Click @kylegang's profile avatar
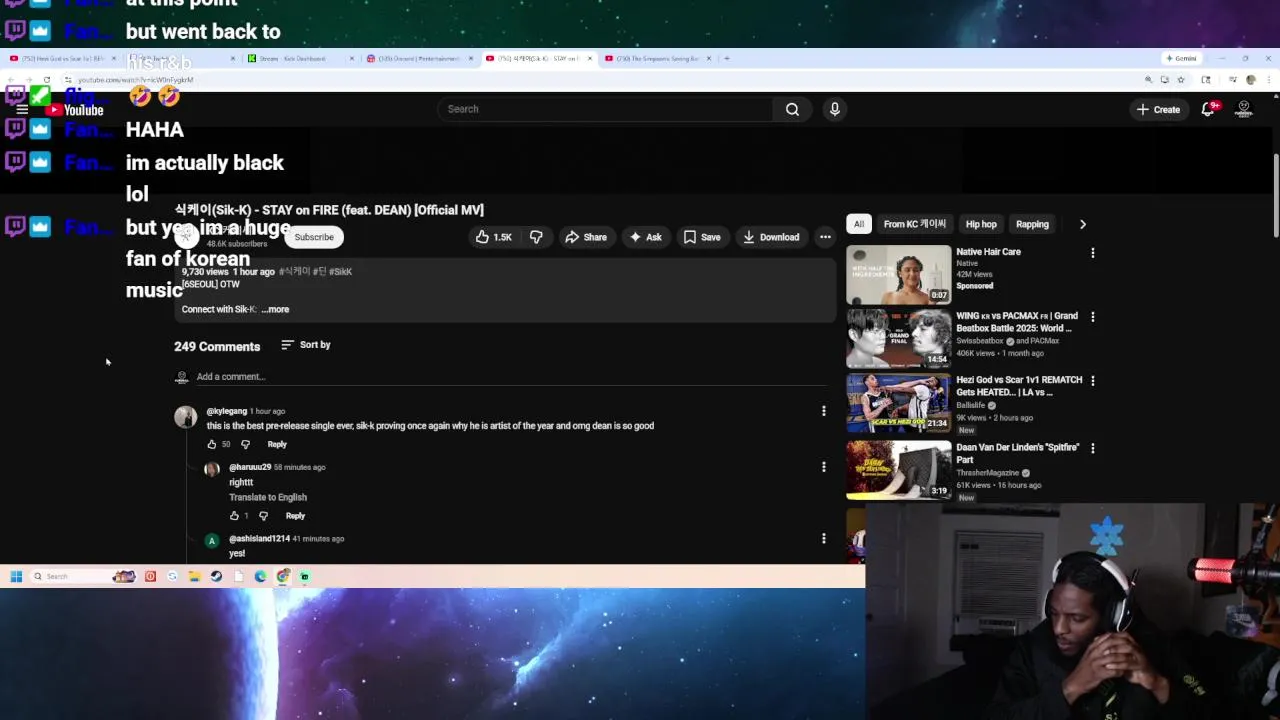 point(186,417)
